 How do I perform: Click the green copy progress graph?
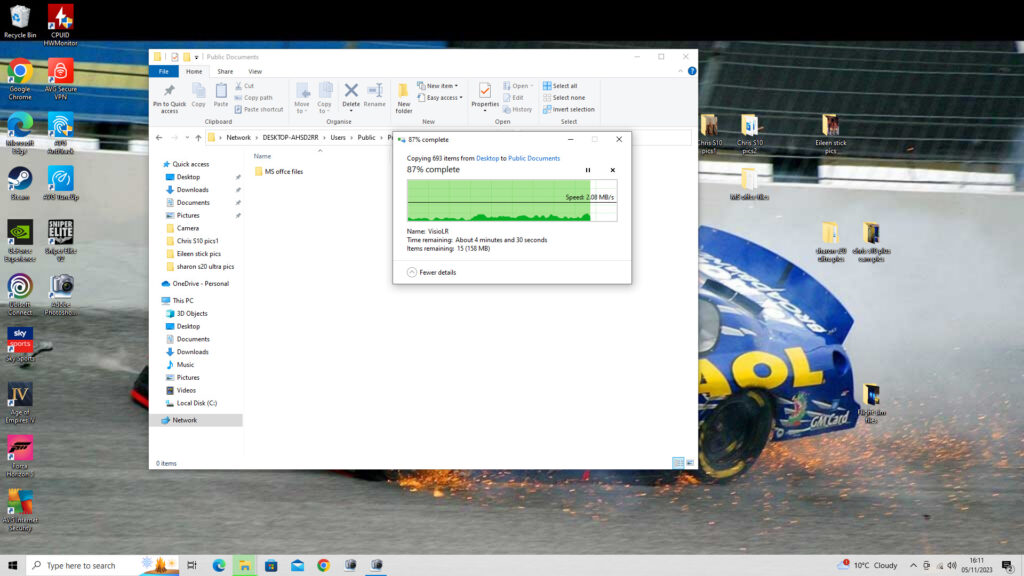click(x=498, y=200)
